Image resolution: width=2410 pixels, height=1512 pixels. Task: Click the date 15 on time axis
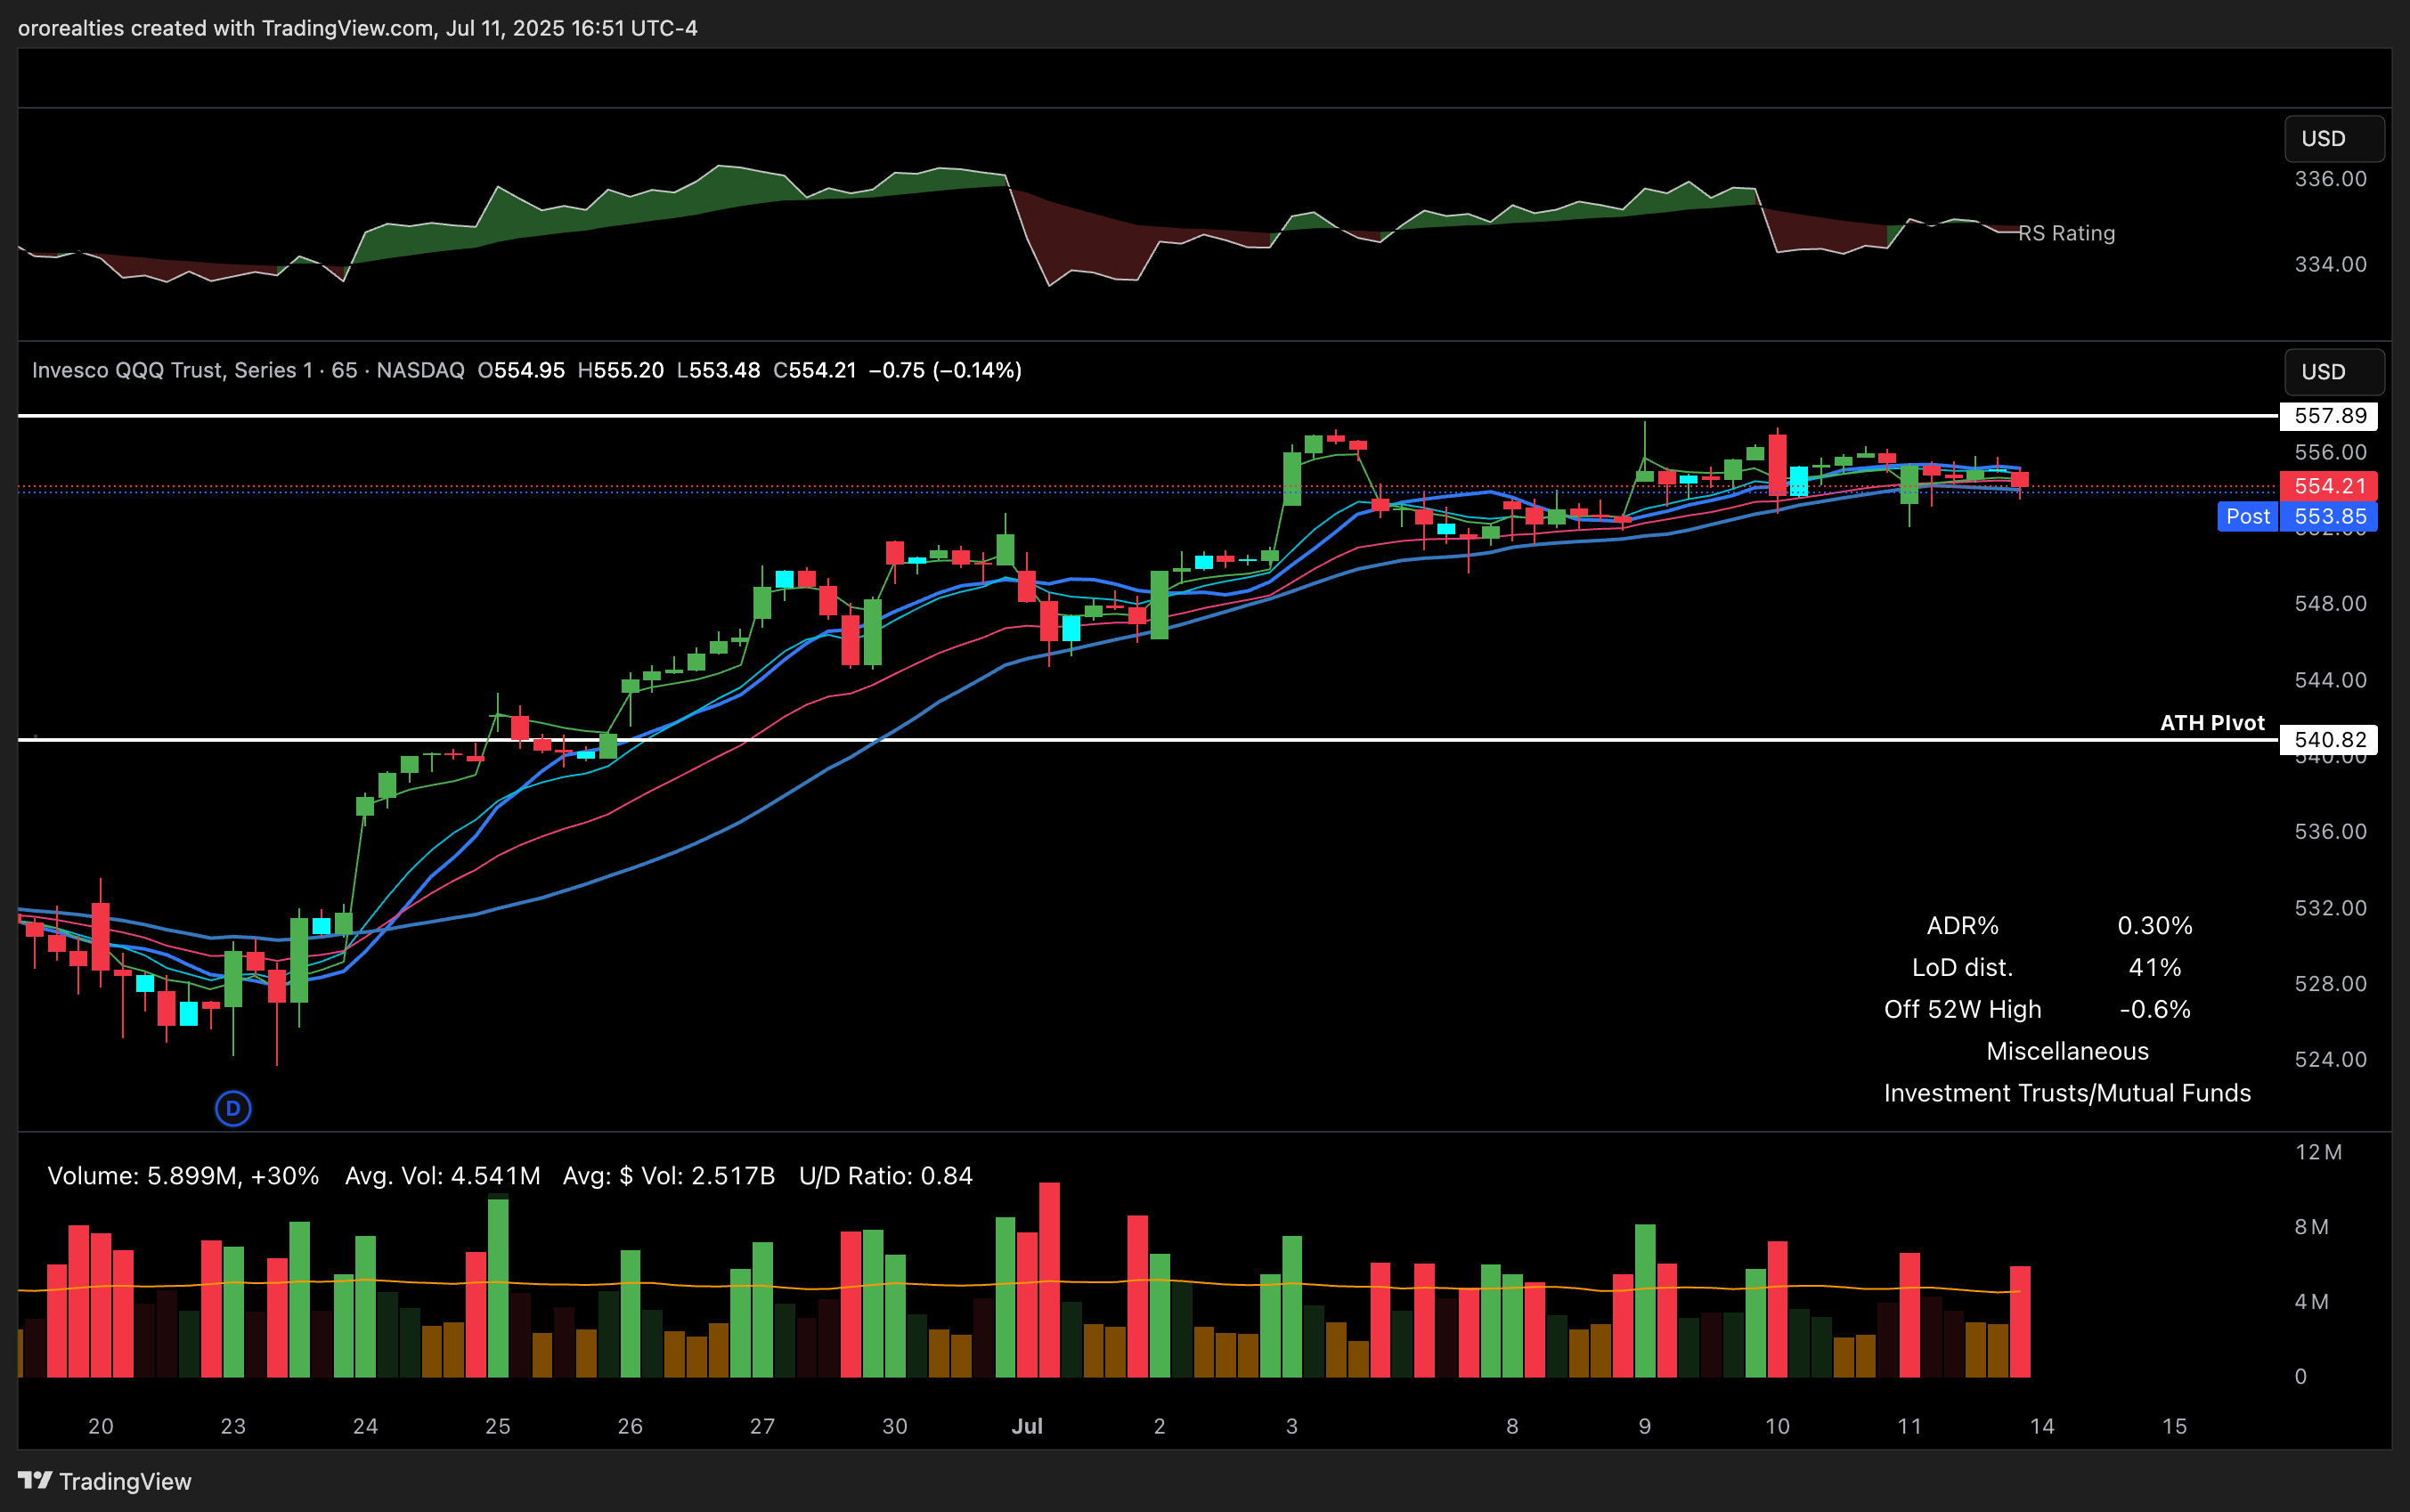2175,1427
